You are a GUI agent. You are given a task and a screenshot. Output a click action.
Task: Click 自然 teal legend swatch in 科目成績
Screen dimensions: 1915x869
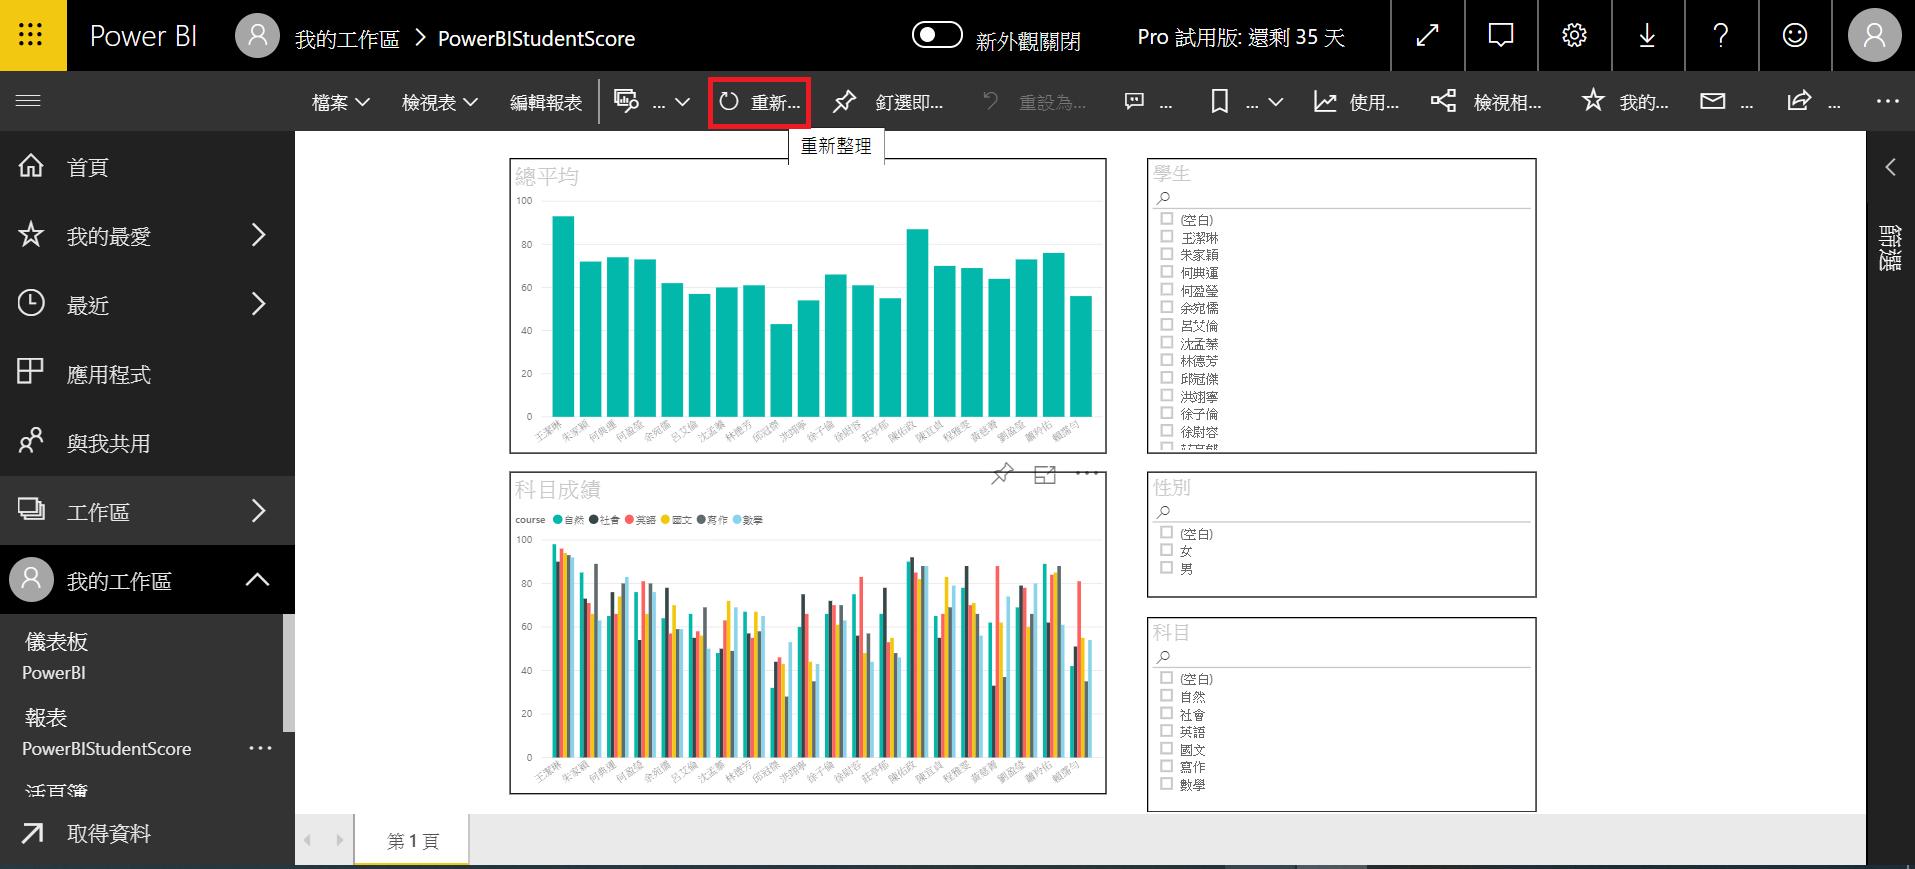558,520
